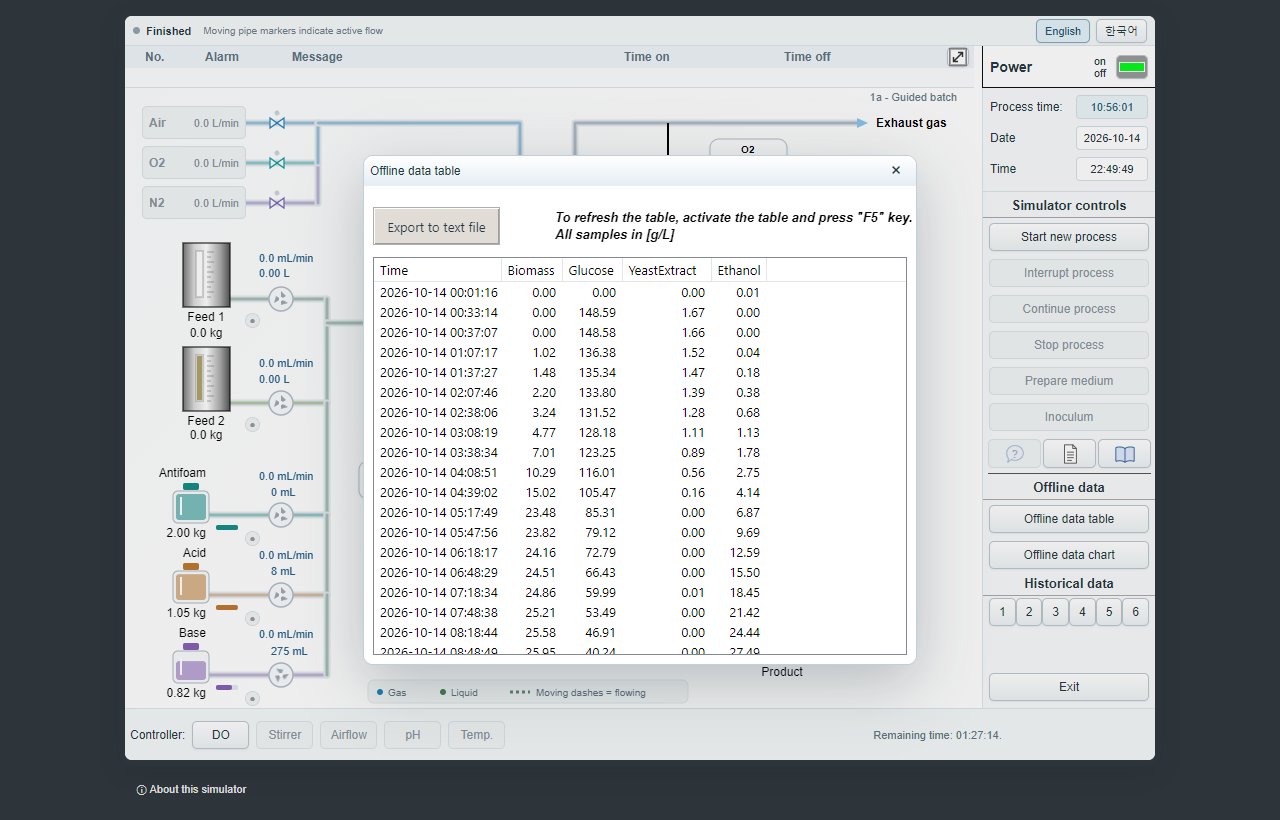Toggle the radio dot below Base pump

252,698
